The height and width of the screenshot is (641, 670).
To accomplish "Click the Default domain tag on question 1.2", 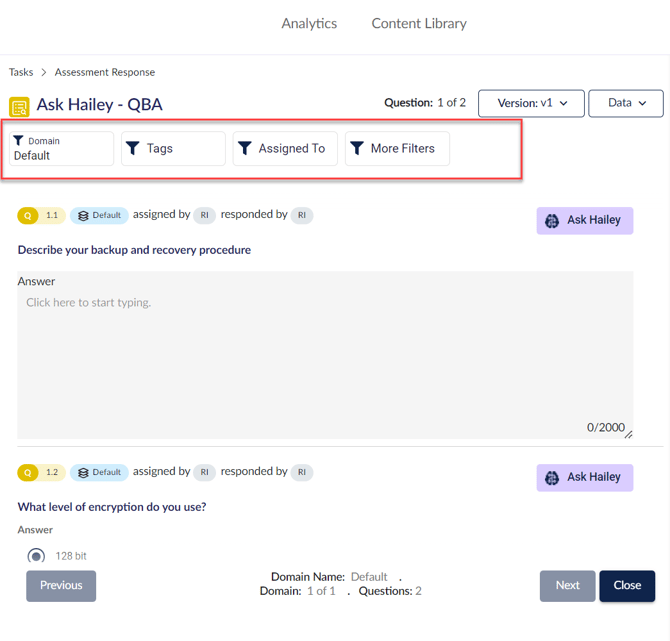I will click(x=99, y=472).
